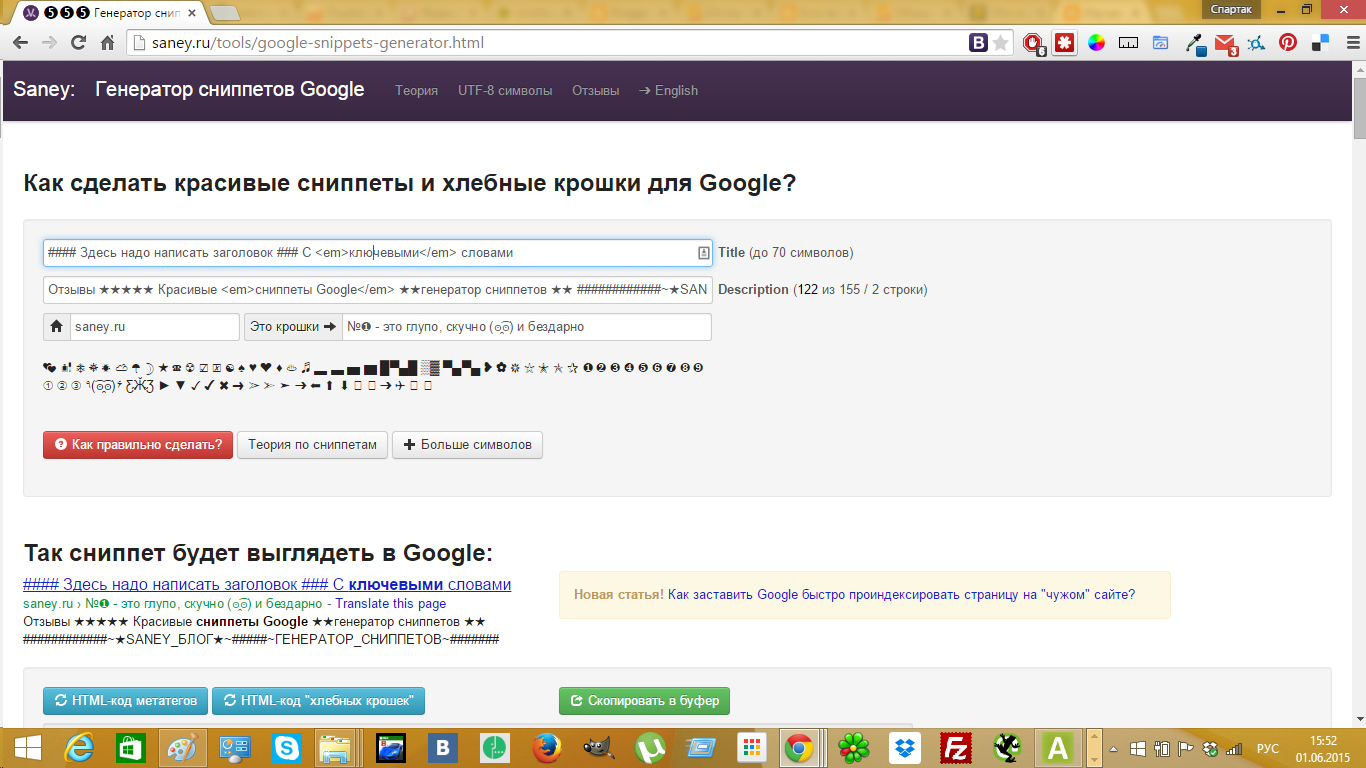Go to browser home page icon

point(108,43)
